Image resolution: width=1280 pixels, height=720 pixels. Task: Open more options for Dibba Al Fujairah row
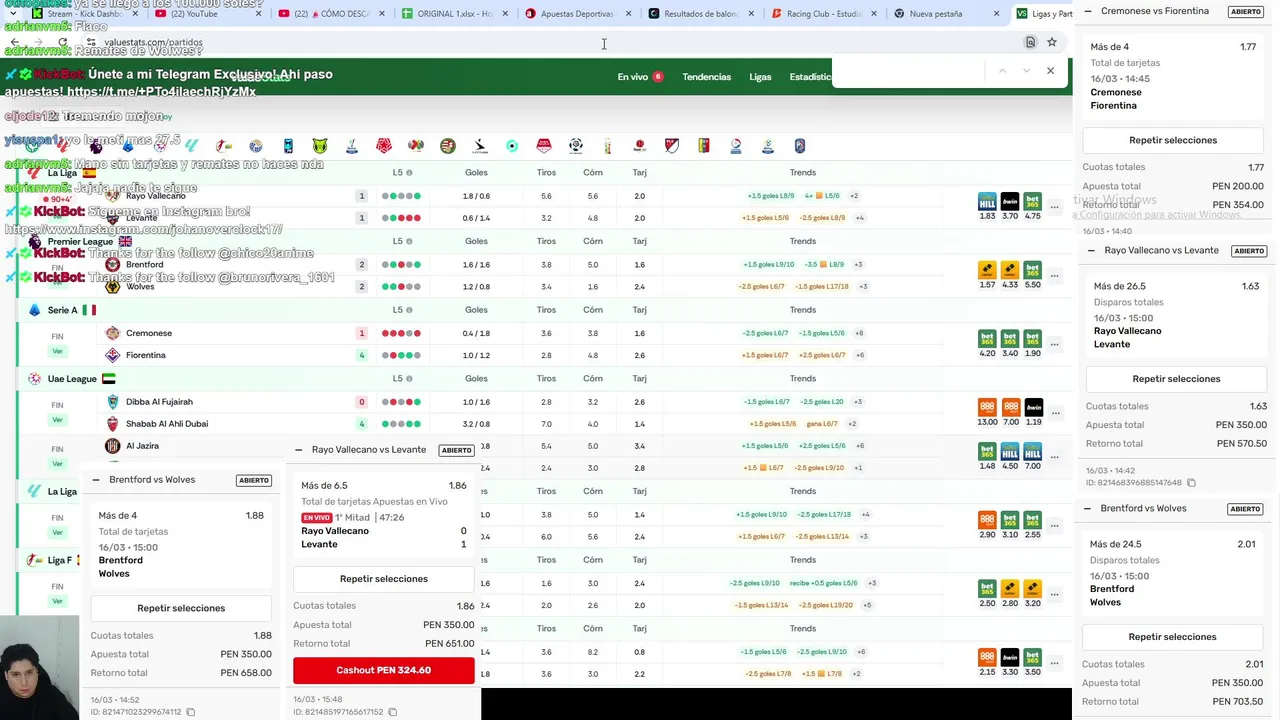(x=1054, y=413)
